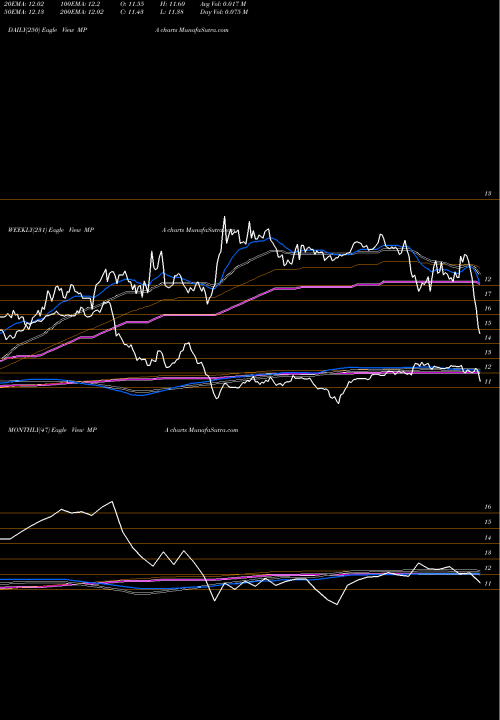Image resolution: width=500 pixels, height=720 pixels.
Task: Click the MONTHLY(47) Eagle View MP title
Action: 52,430
